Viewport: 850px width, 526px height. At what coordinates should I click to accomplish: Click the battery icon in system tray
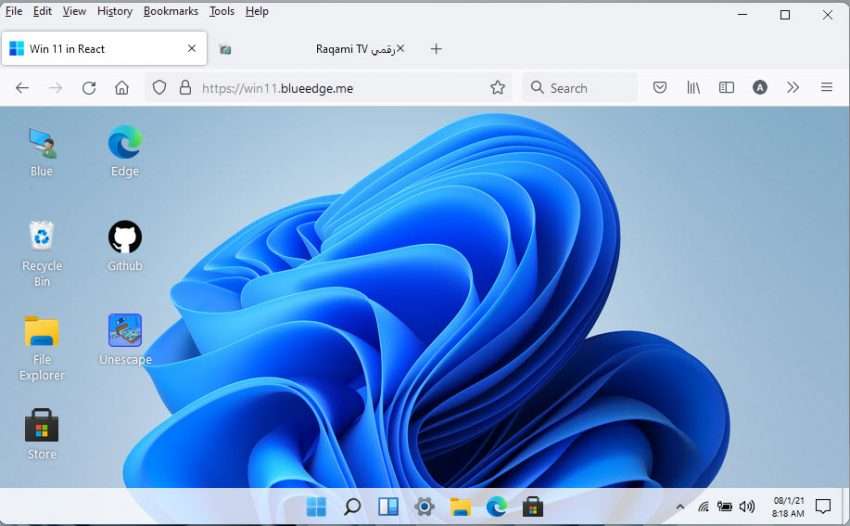[x=725, y=506]
